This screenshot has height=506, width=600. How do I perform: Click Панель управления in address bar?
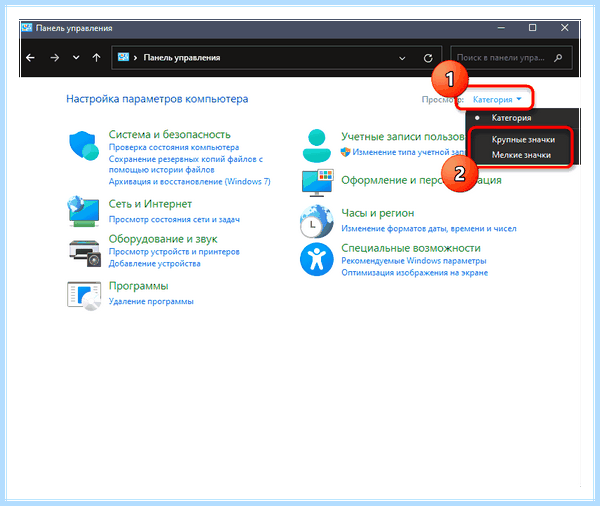click(182, 58)
